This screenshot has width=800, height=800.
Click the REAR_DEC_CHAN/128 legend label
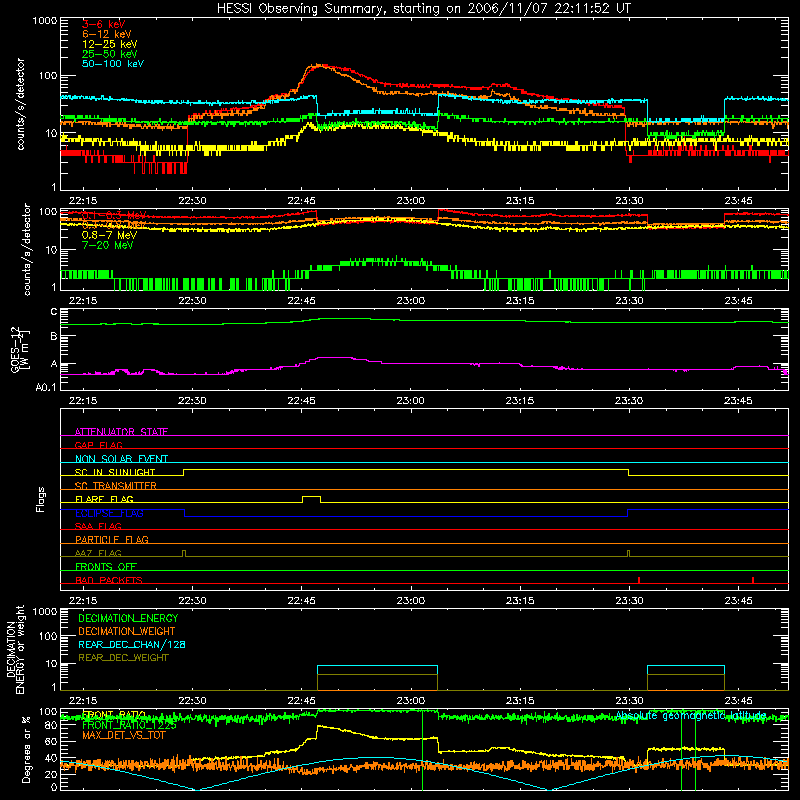[132, 644]
